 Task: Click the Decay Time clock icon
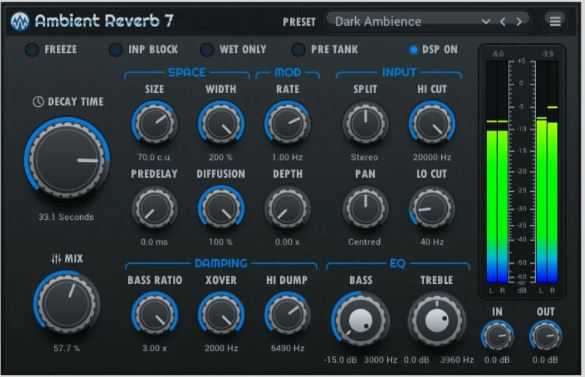tap(38, 102)
